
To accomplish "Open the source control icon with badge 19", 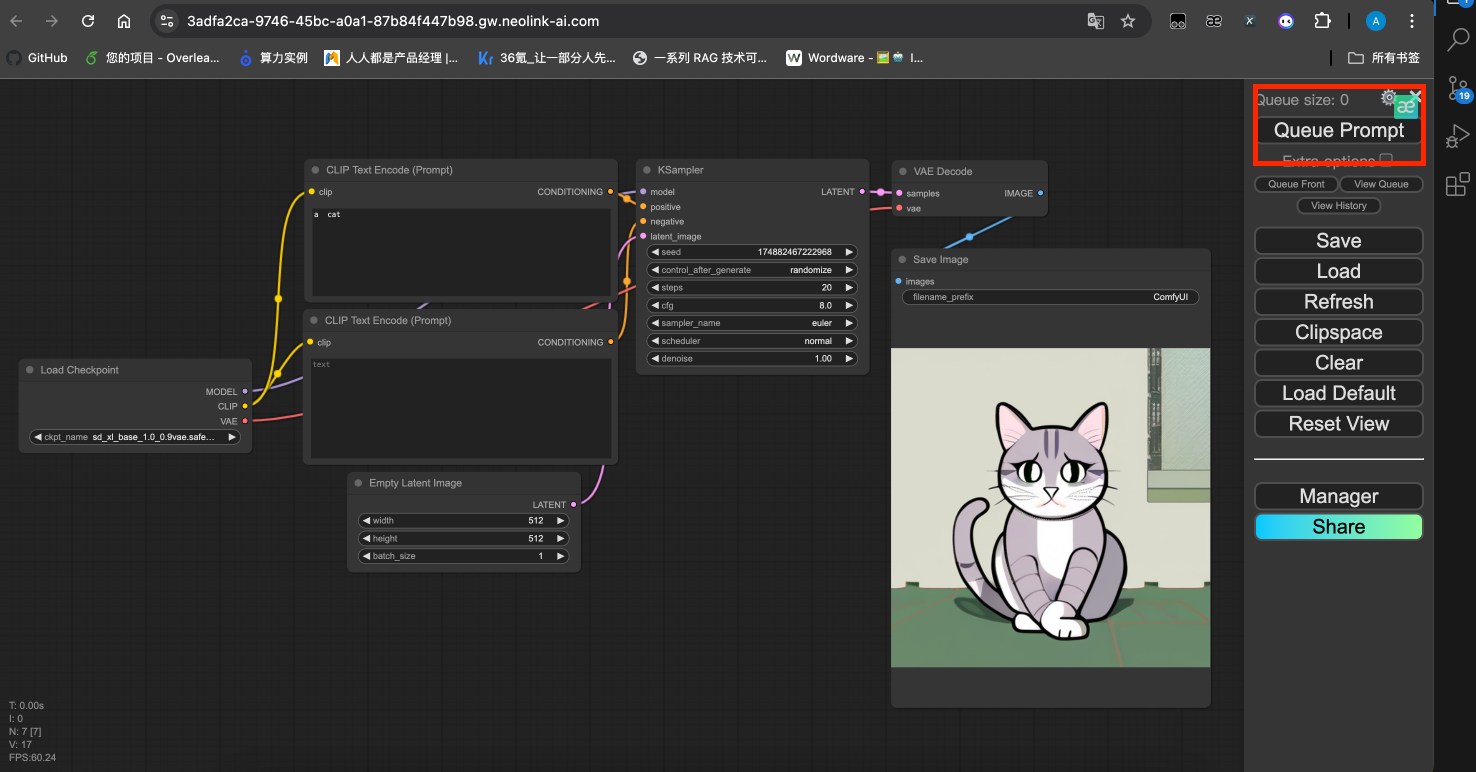I will (1457, 89).
